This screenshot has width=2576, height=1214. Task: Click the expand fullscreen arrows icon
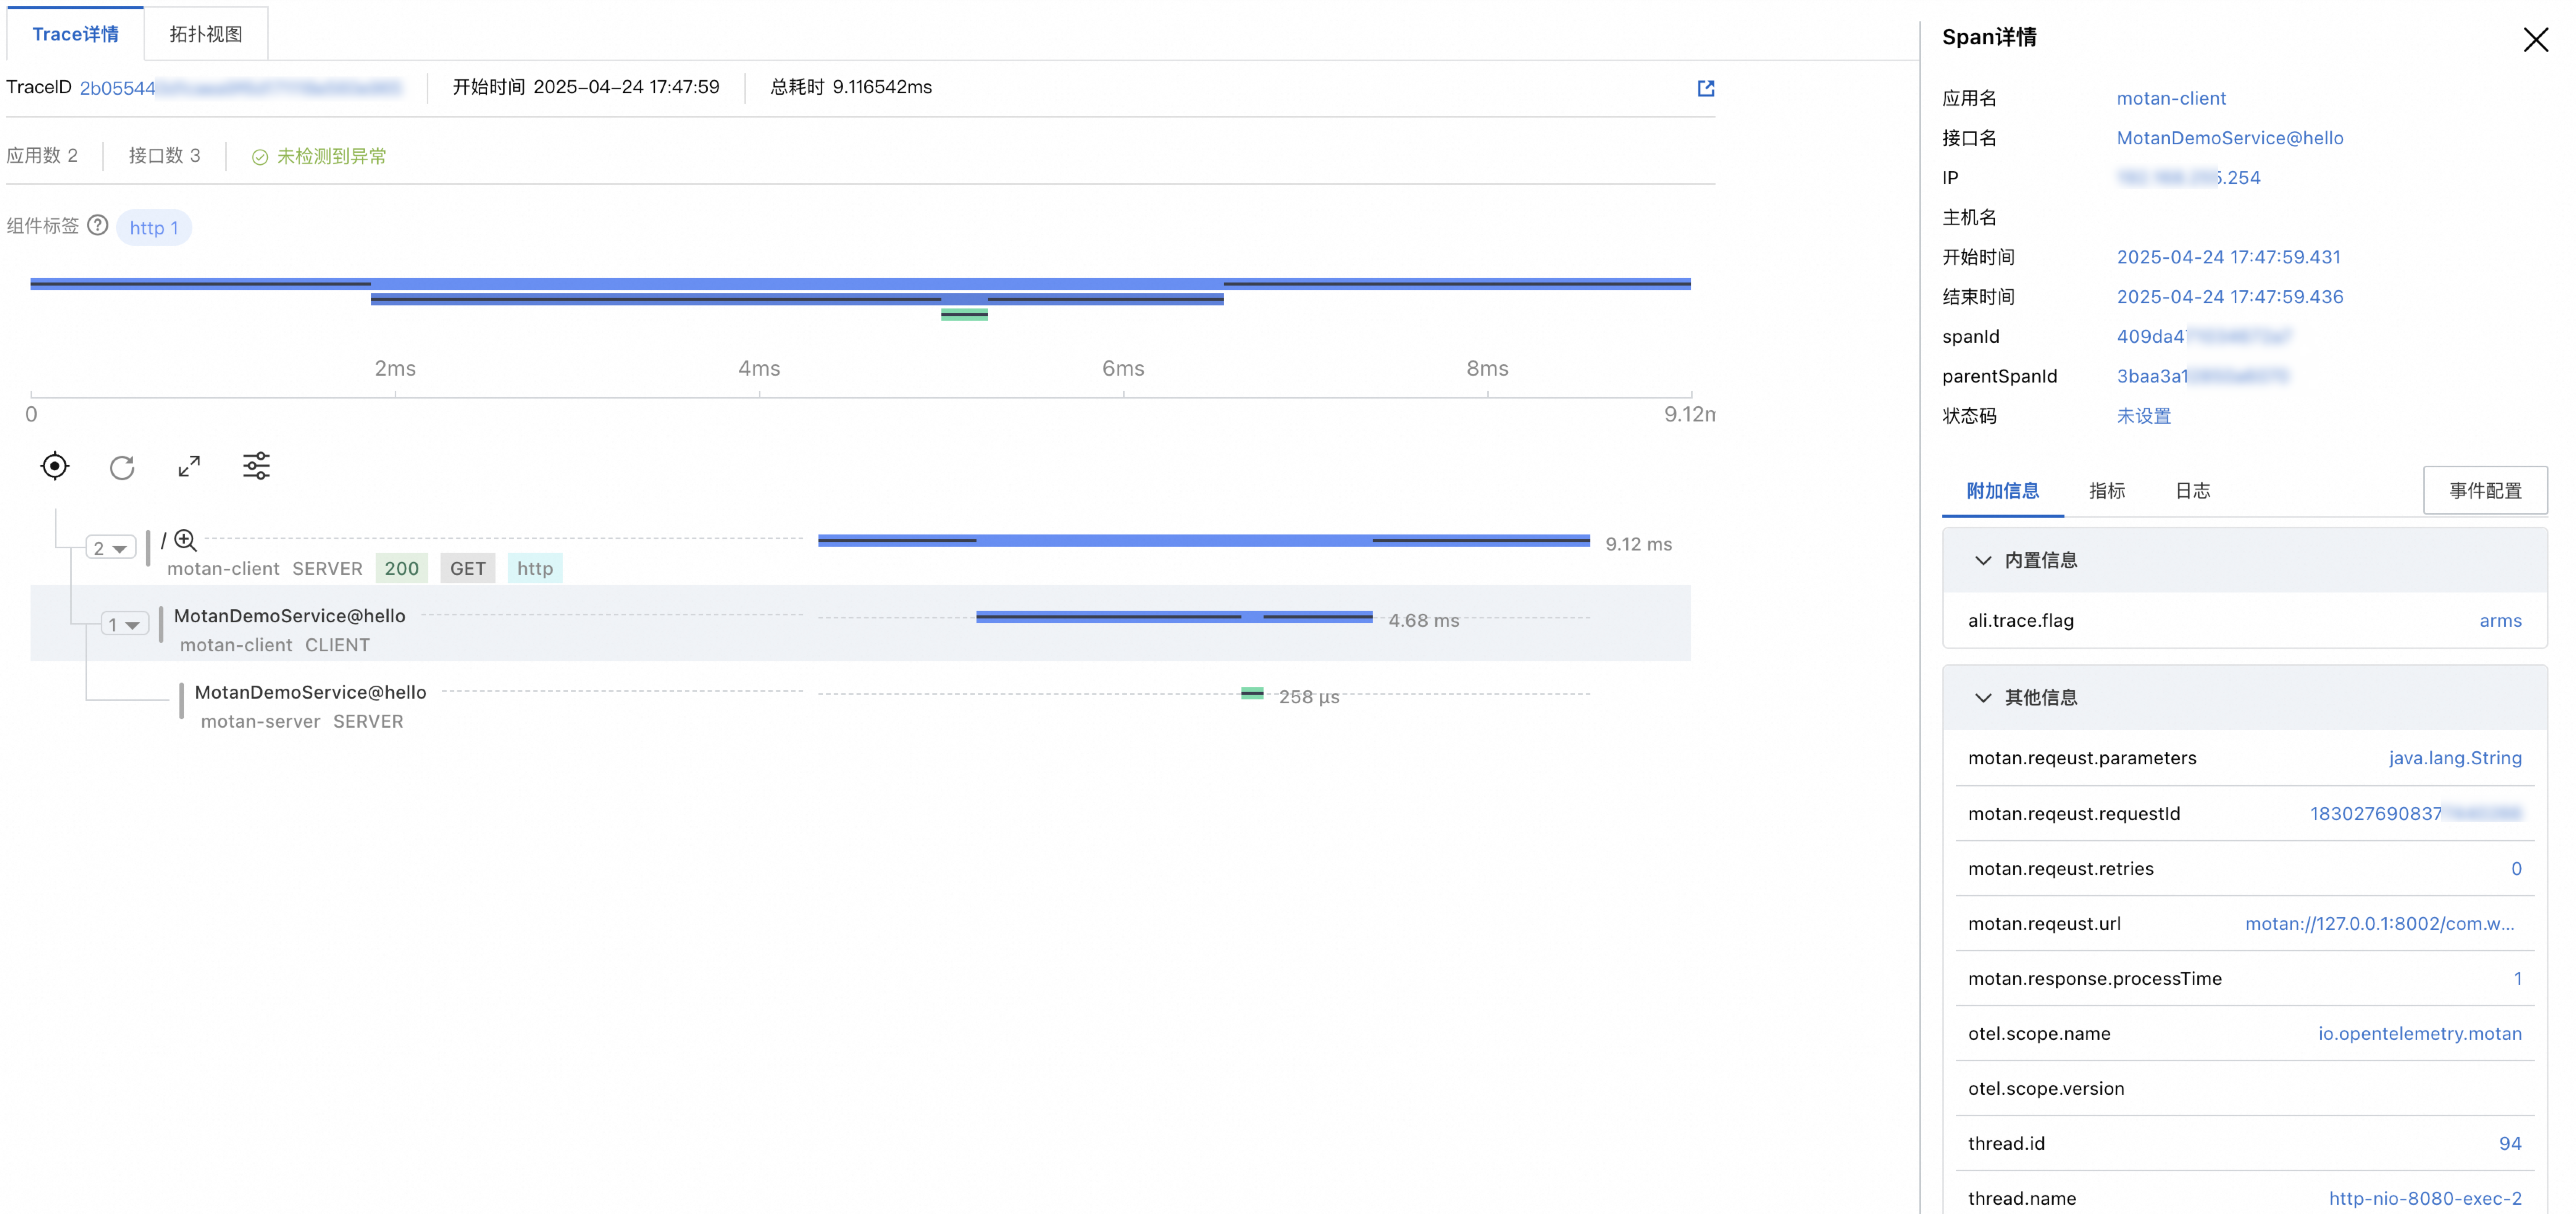click(x=189, y=466)
